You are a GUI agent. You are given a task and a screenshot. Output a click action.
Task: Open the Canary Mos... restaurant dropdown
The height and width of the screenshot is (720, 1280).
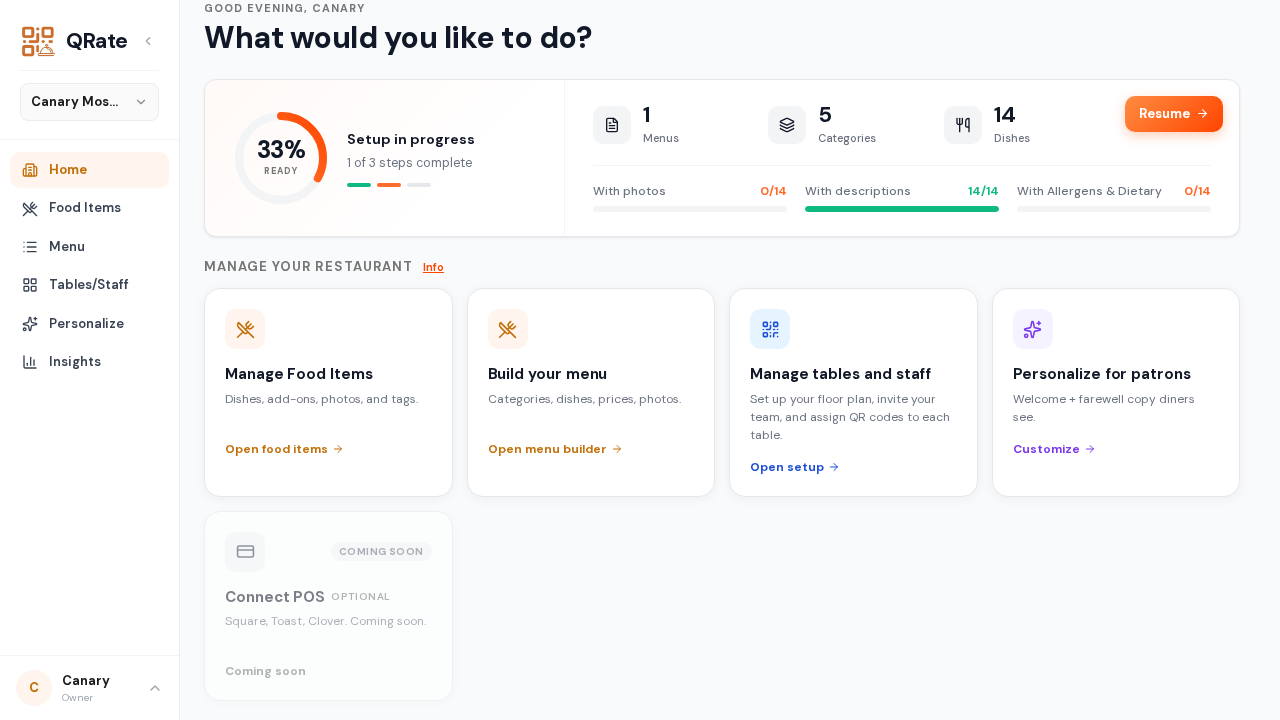click(x=89, y=102)
